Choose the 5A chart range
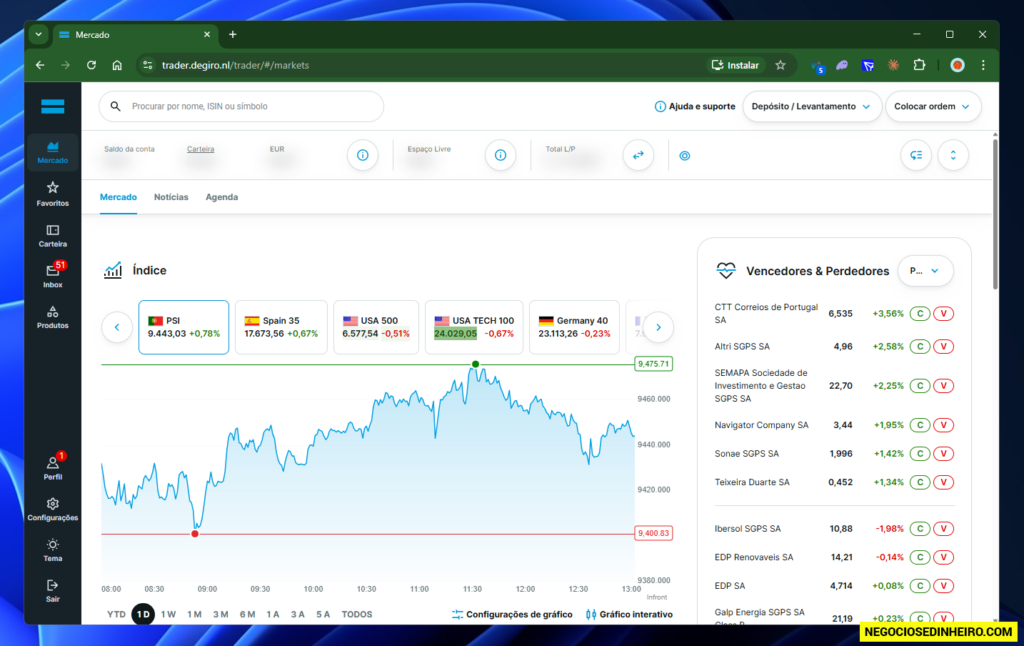1024x646 pixels. pos(323,615)
